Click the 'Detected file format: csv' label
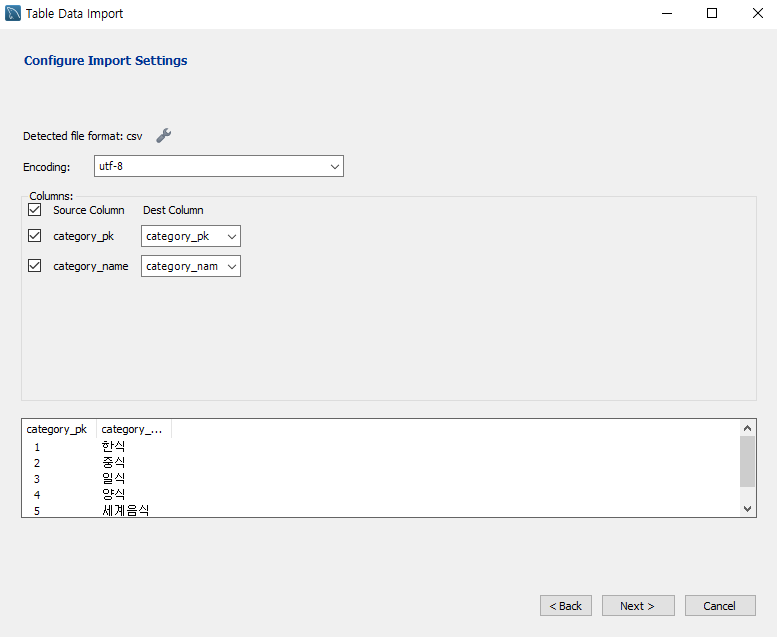This screenshot has width=777, height=637. pos(83,136)
